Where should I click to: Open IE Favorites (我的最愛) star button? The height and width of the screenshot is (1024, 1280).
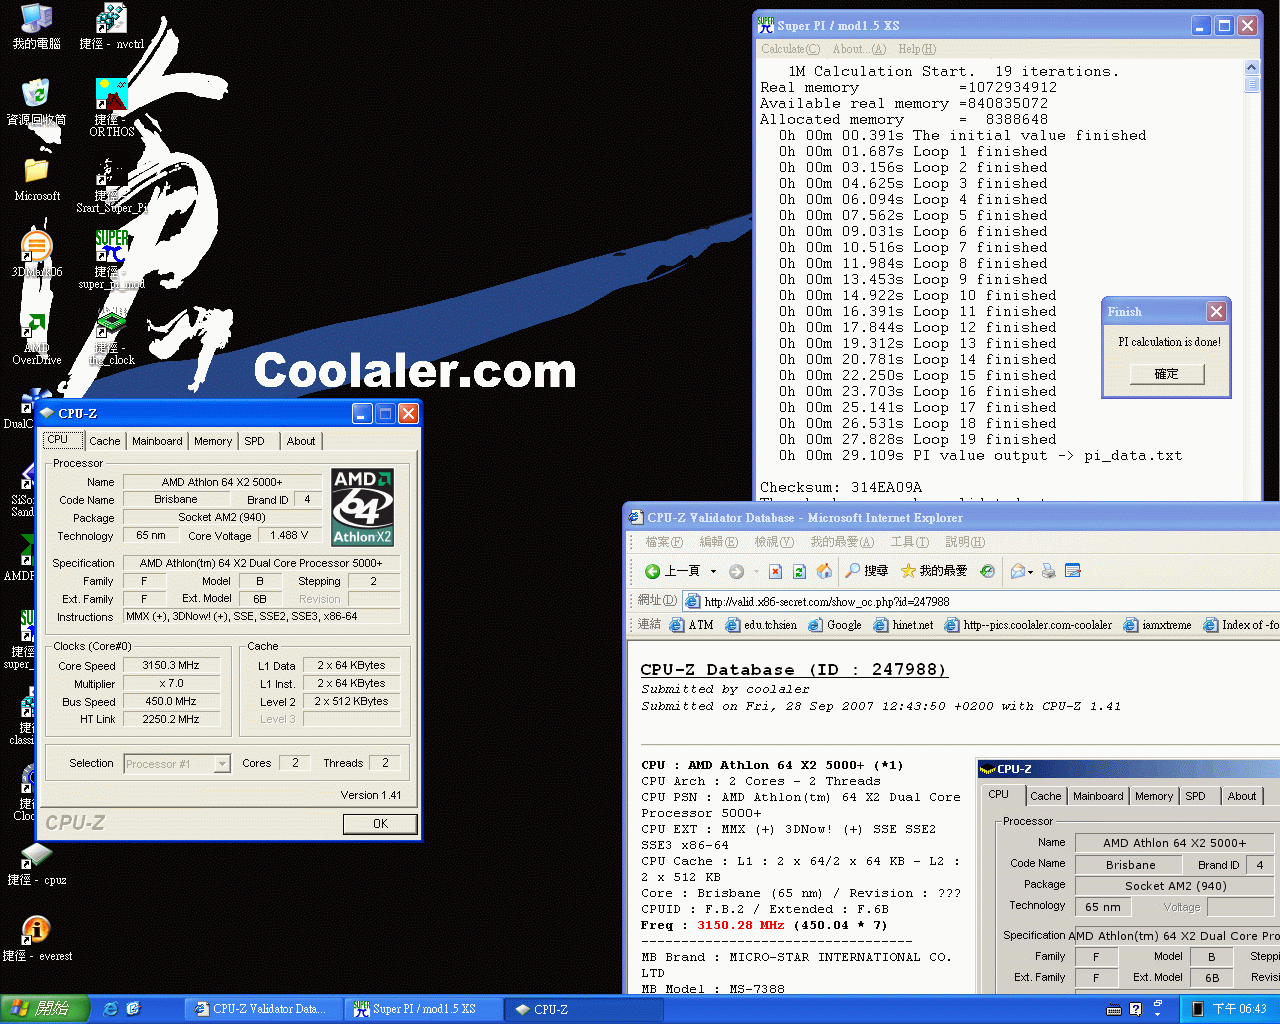point(934,571)
